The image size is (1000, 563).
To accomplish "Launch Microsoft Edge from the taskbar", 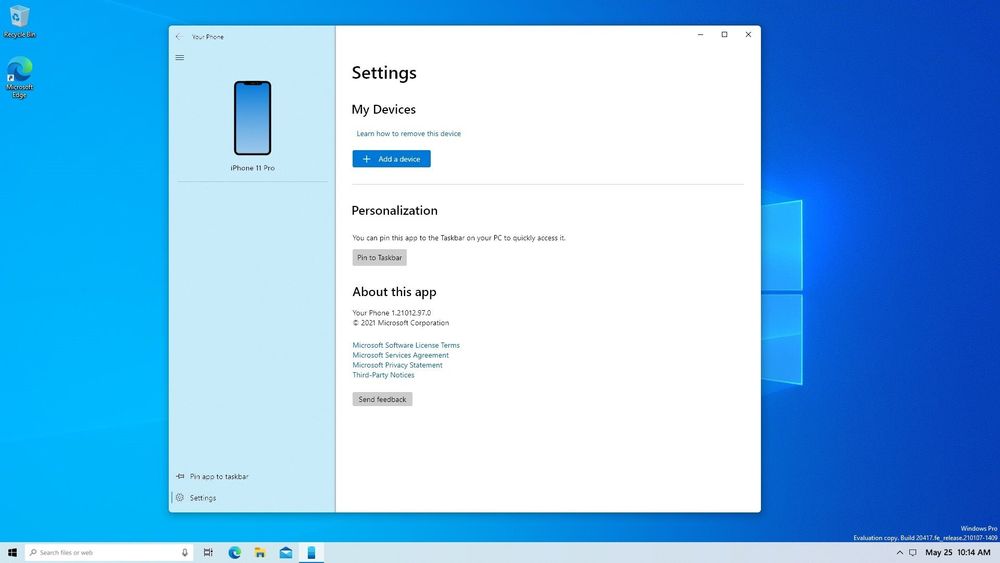I will coord(235,553).
